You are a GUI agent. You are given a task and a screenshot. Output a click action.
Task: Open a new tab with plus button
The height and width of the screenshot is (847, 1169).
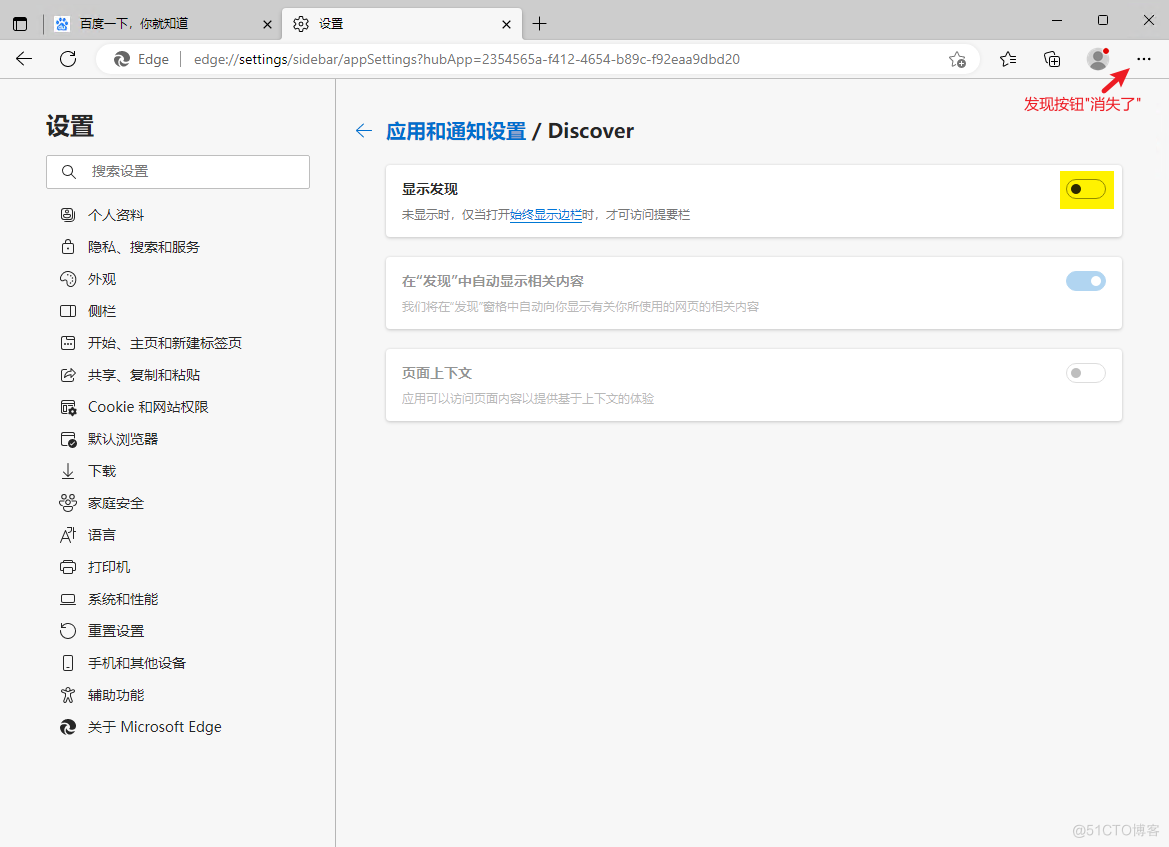540,23
